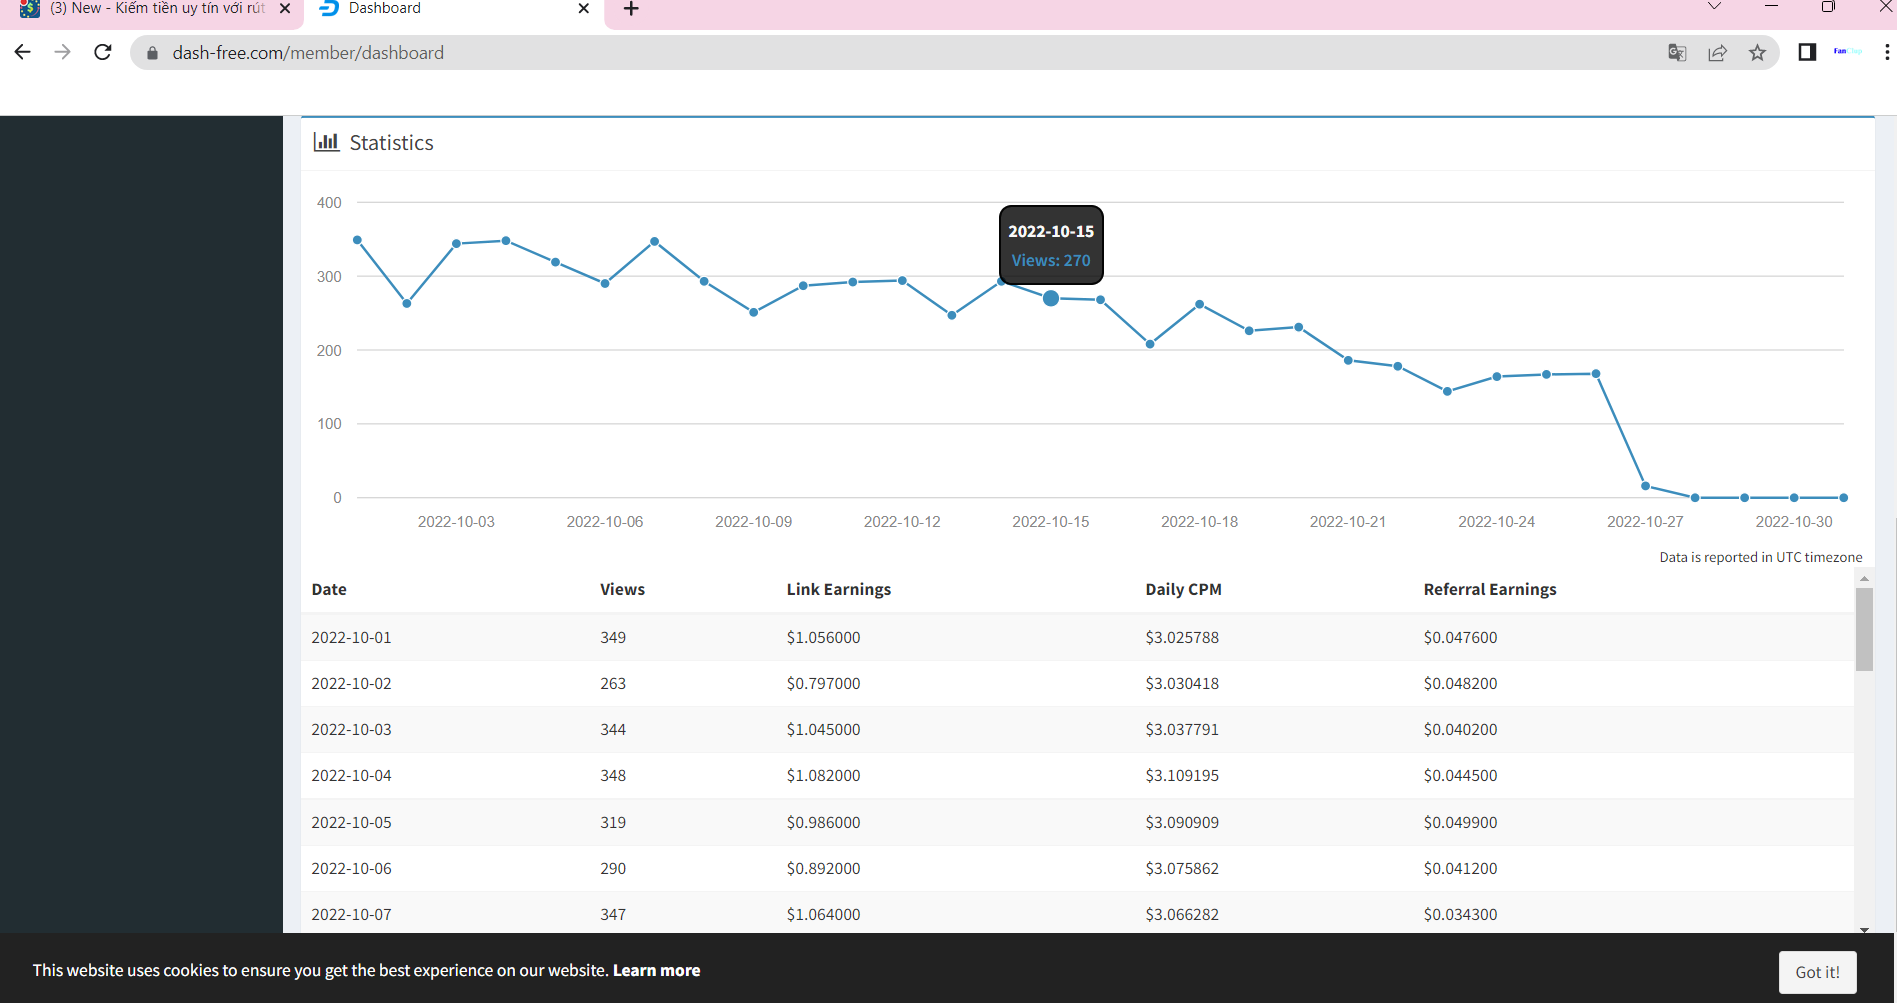Open a new browser tab
Image resolution: width=1897 pixels, height=1003 pixels.
pos(631,9)
